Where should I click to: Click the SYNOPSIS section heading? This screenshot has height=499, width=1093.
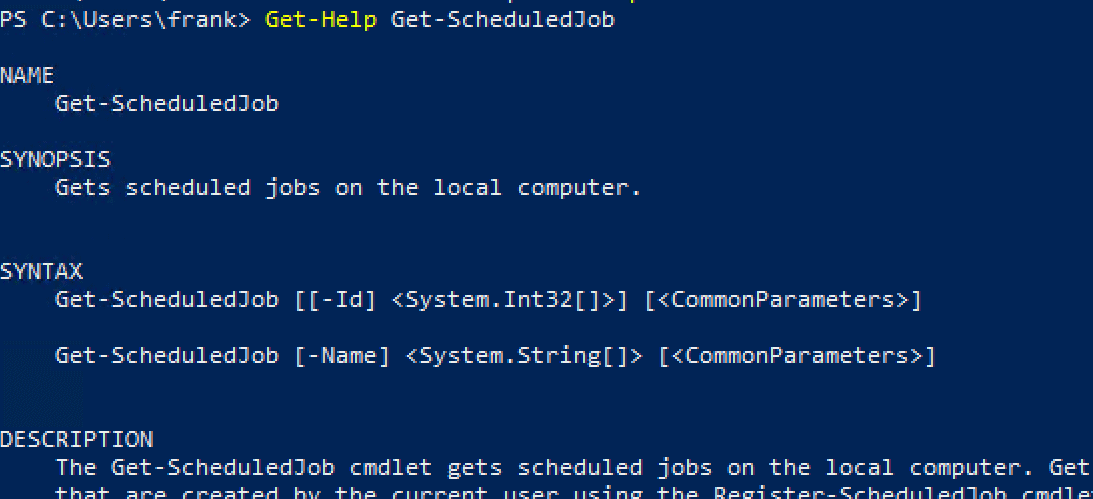[x=55, y=159]
